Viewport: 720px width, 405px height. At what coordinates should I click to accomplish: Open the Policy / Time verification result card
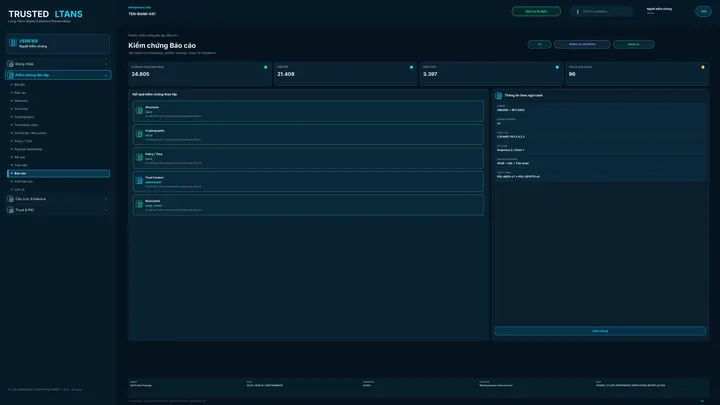point(308,158)
